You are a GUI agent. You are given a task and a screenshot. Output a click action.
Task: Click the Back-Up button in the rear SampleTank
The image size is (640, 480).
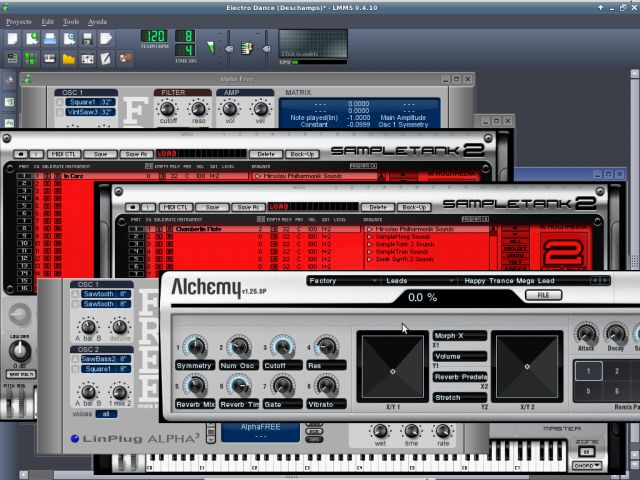tap(302, 154)
